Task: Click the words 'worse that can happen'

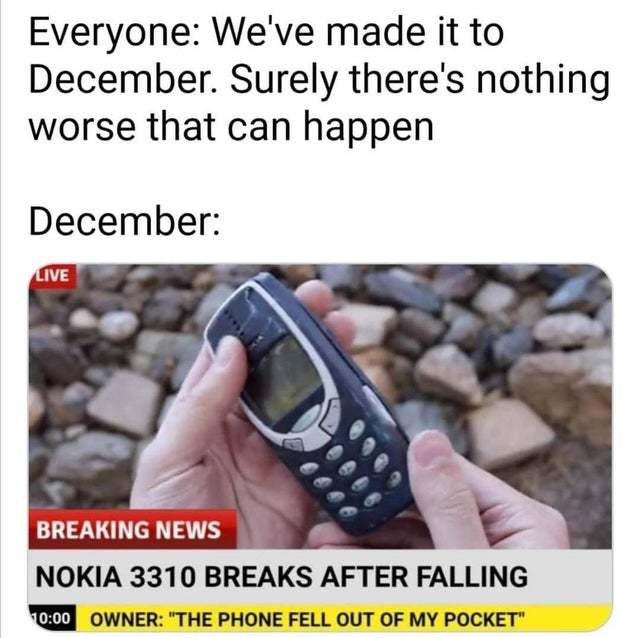Action: 231,128
